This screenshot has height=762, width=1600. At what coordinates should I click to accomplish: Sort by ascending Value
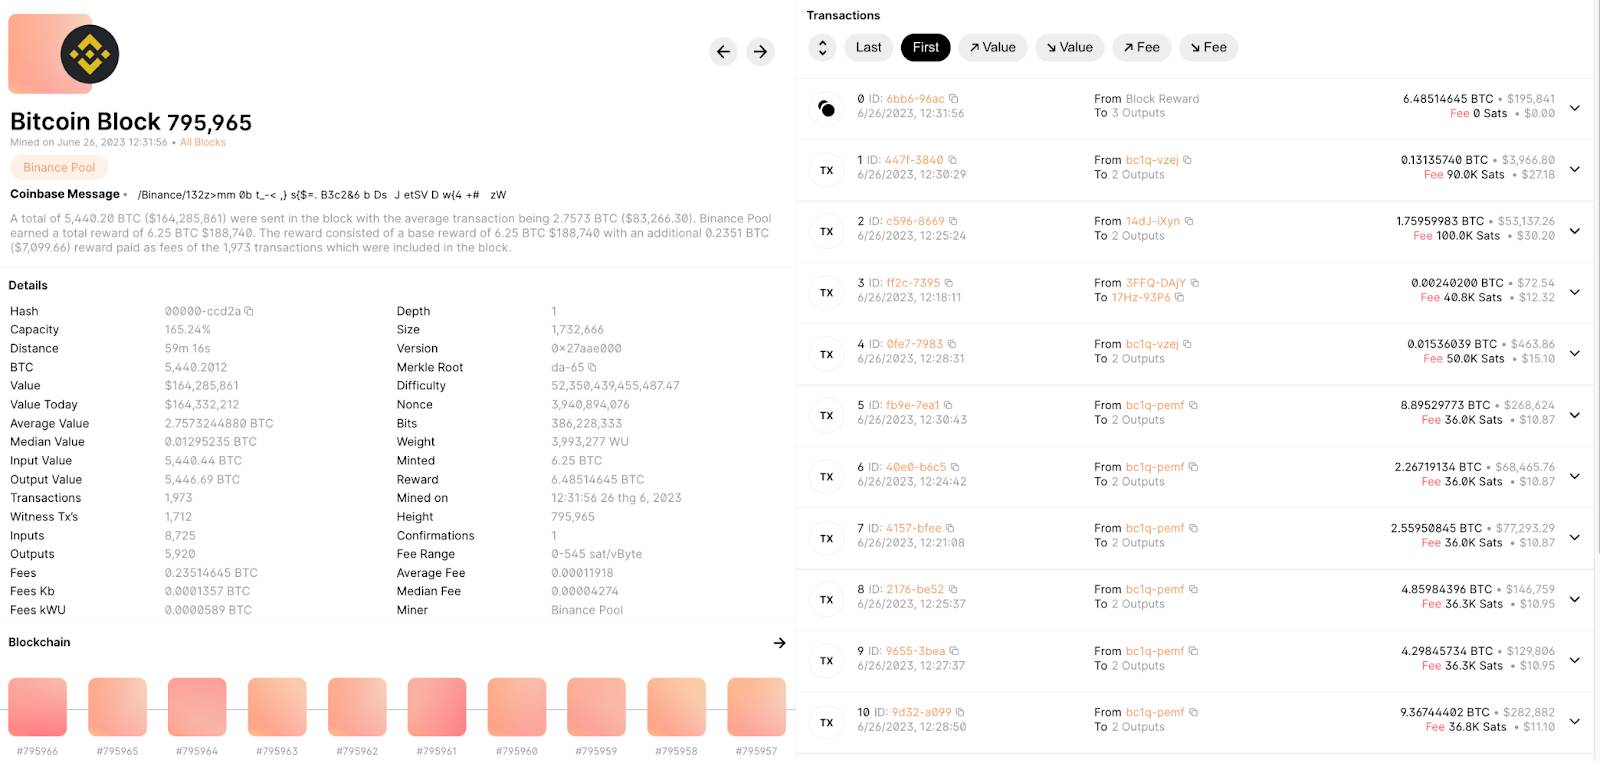coord(993,47)
